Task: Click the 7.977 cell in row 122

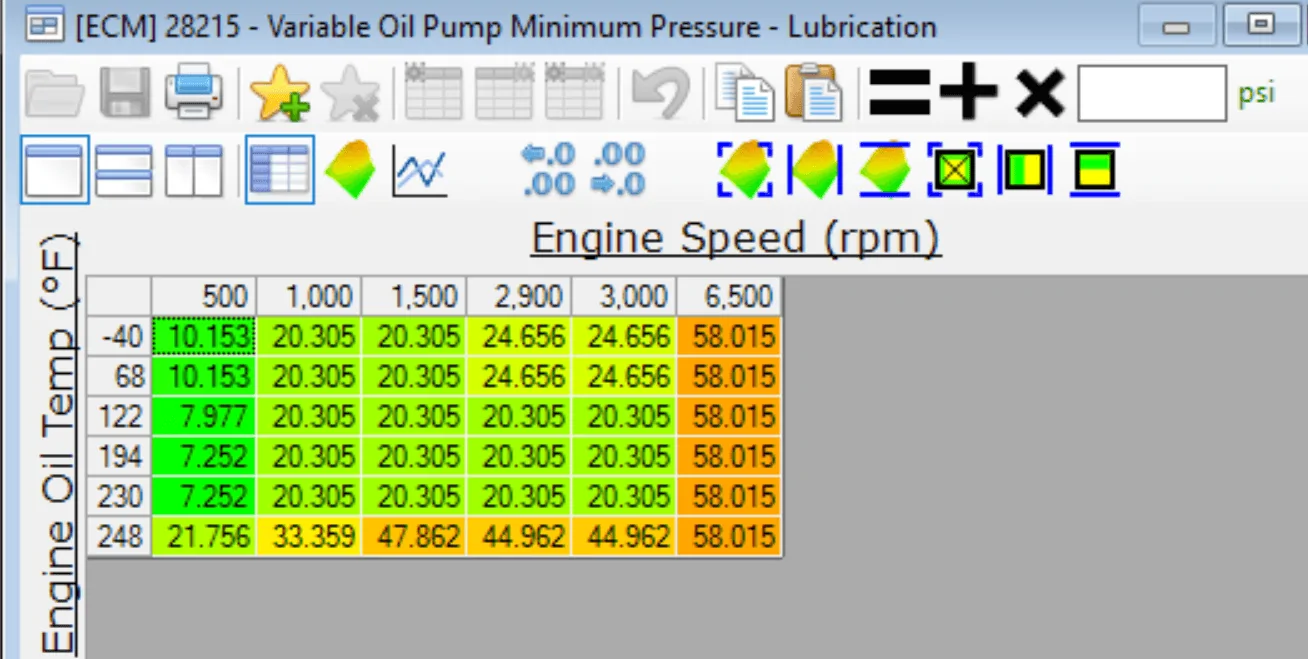Action: pos(204,416)
